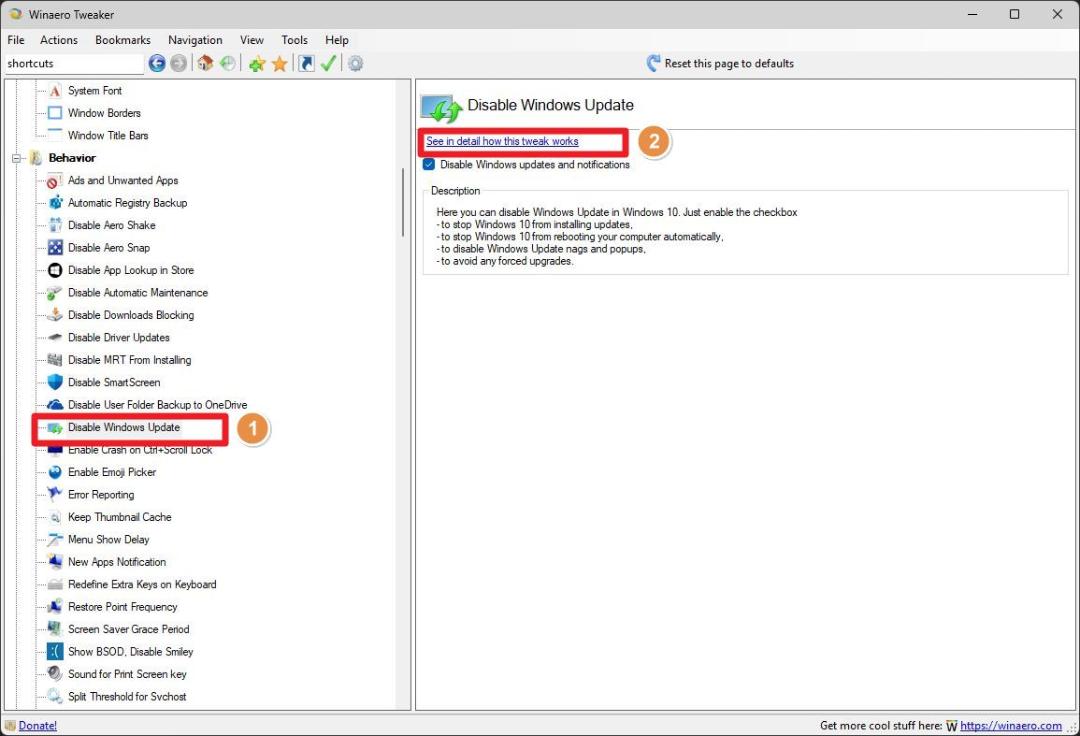Open the Tools menu
Image resolution: width=1080 pixels, height=736 pixels.
pos(294,40)
